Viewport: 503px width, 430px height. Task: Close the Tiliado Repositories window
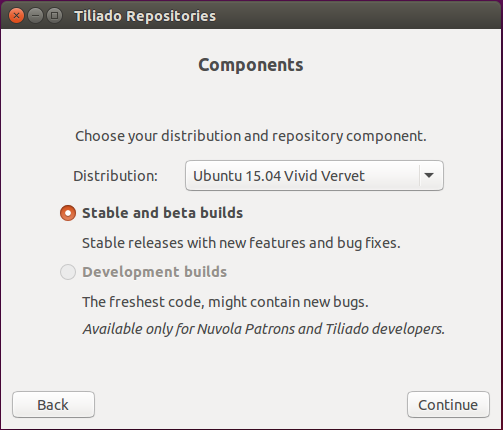coord(16,16)
